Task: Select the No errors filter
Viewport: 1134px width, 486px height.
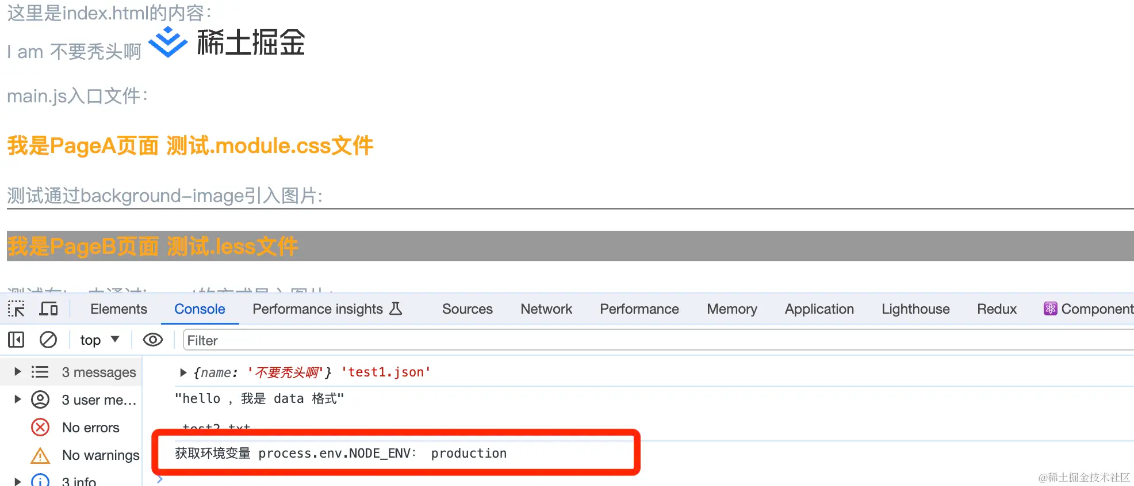Action: tap(90, 427)
